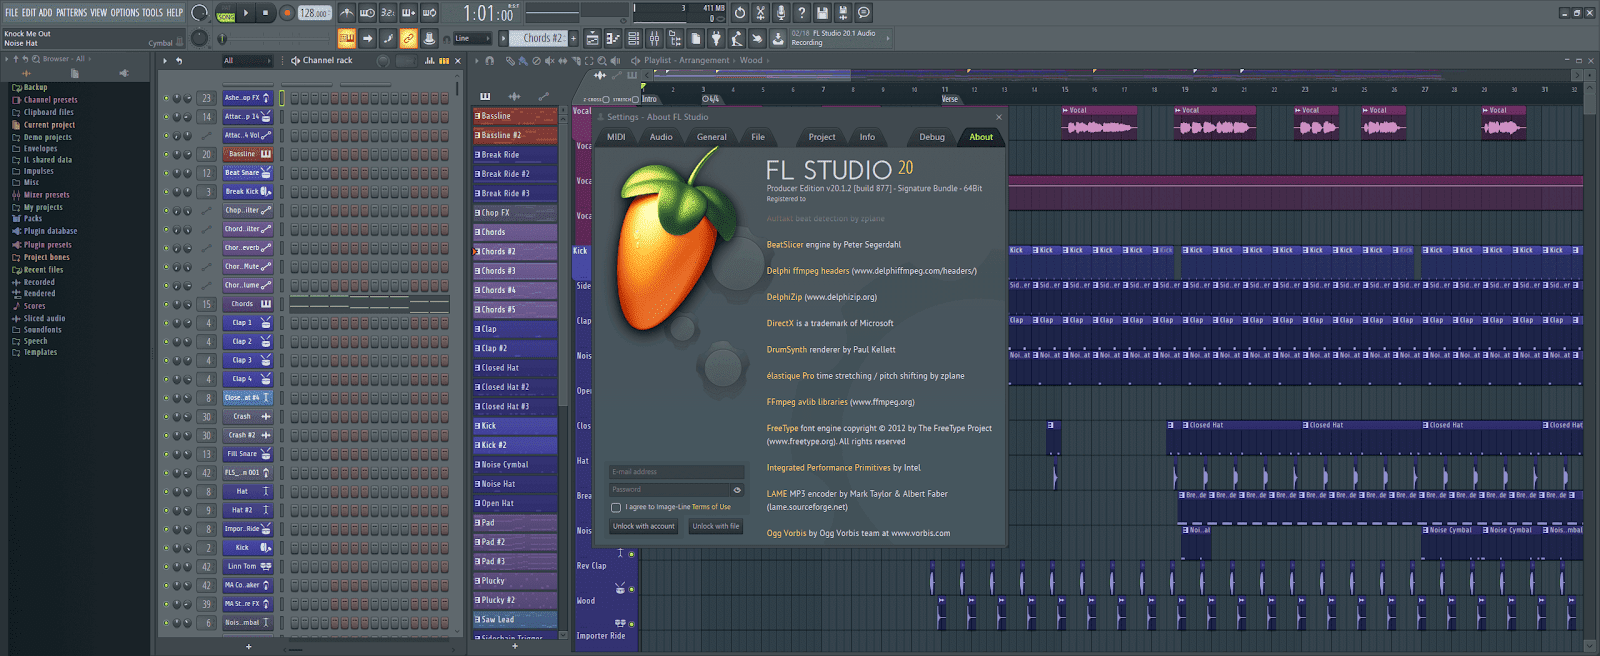Open the plugin picker plug icon
Viewport: 1600px width, 656px height.
tap(716, 38)
